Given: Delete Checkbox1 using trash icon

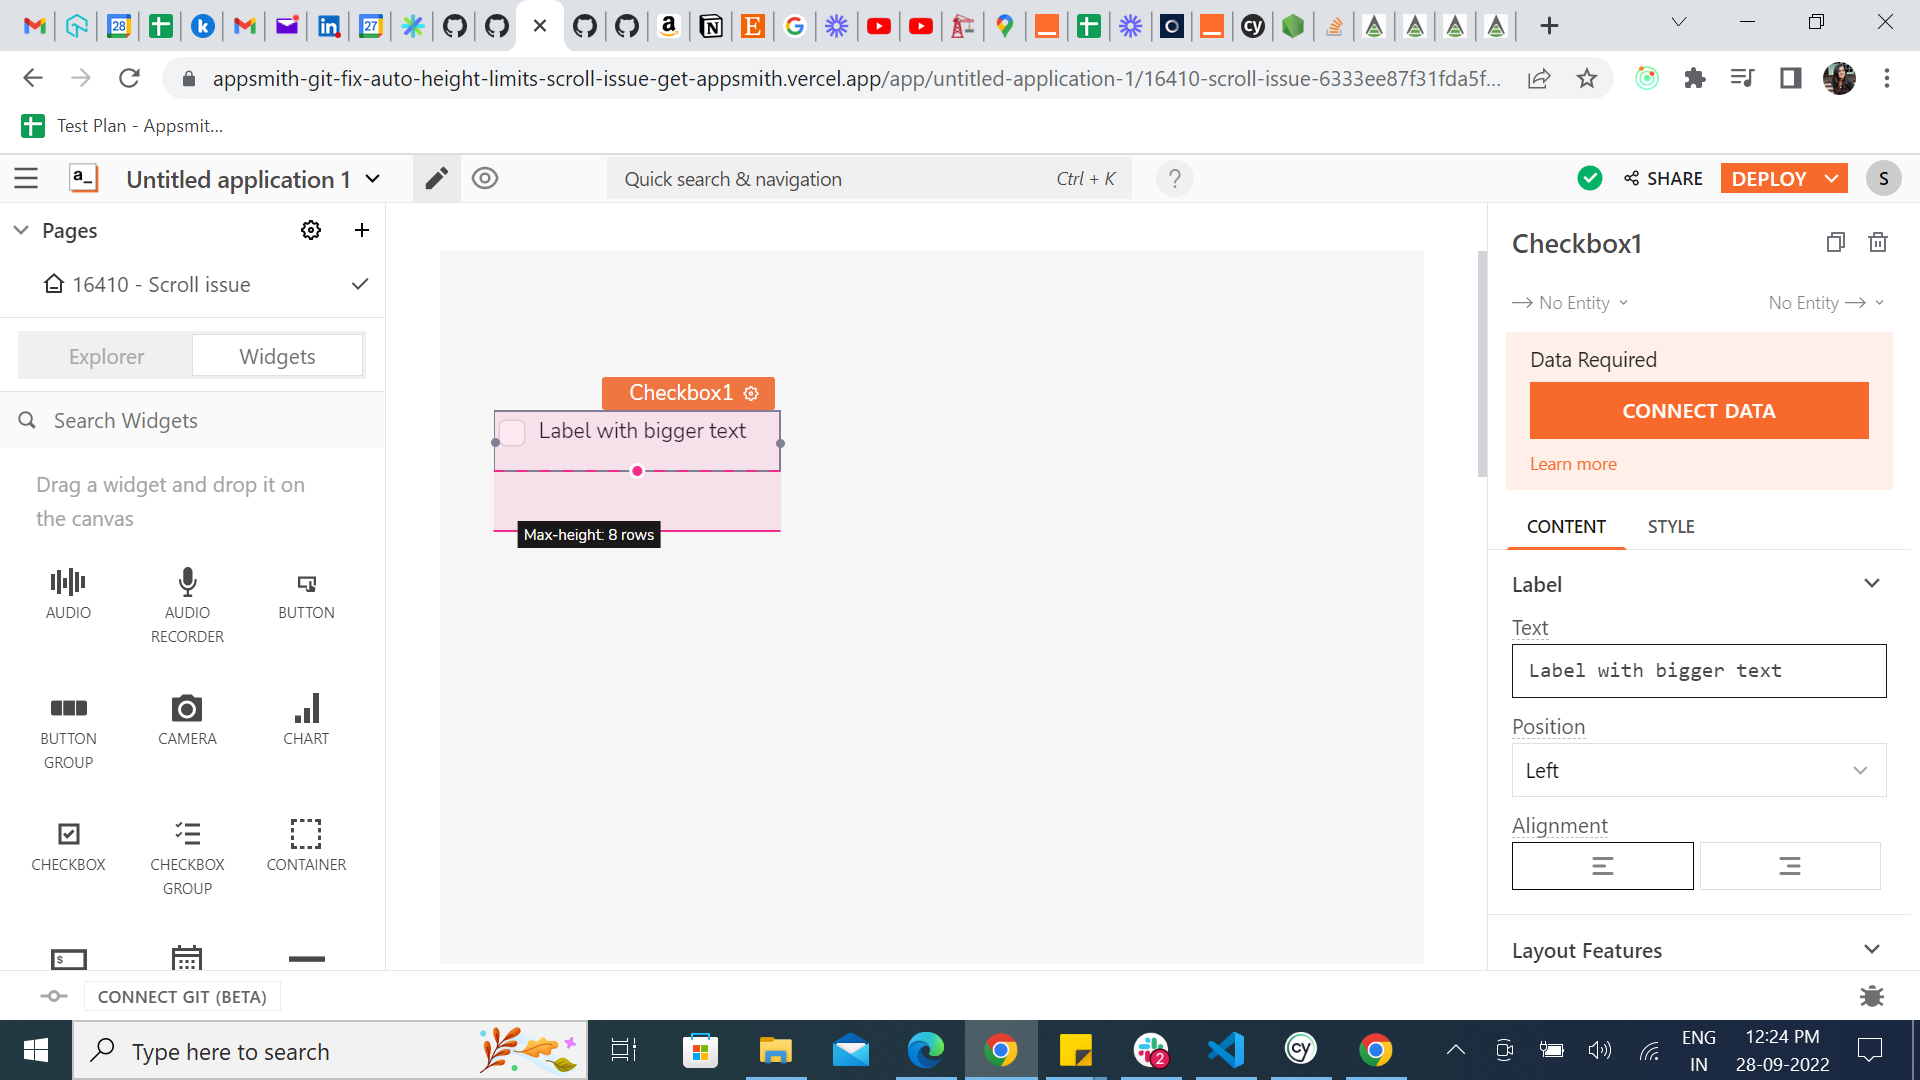Looking at the screenshot, I should click(x=1878, y=243).
